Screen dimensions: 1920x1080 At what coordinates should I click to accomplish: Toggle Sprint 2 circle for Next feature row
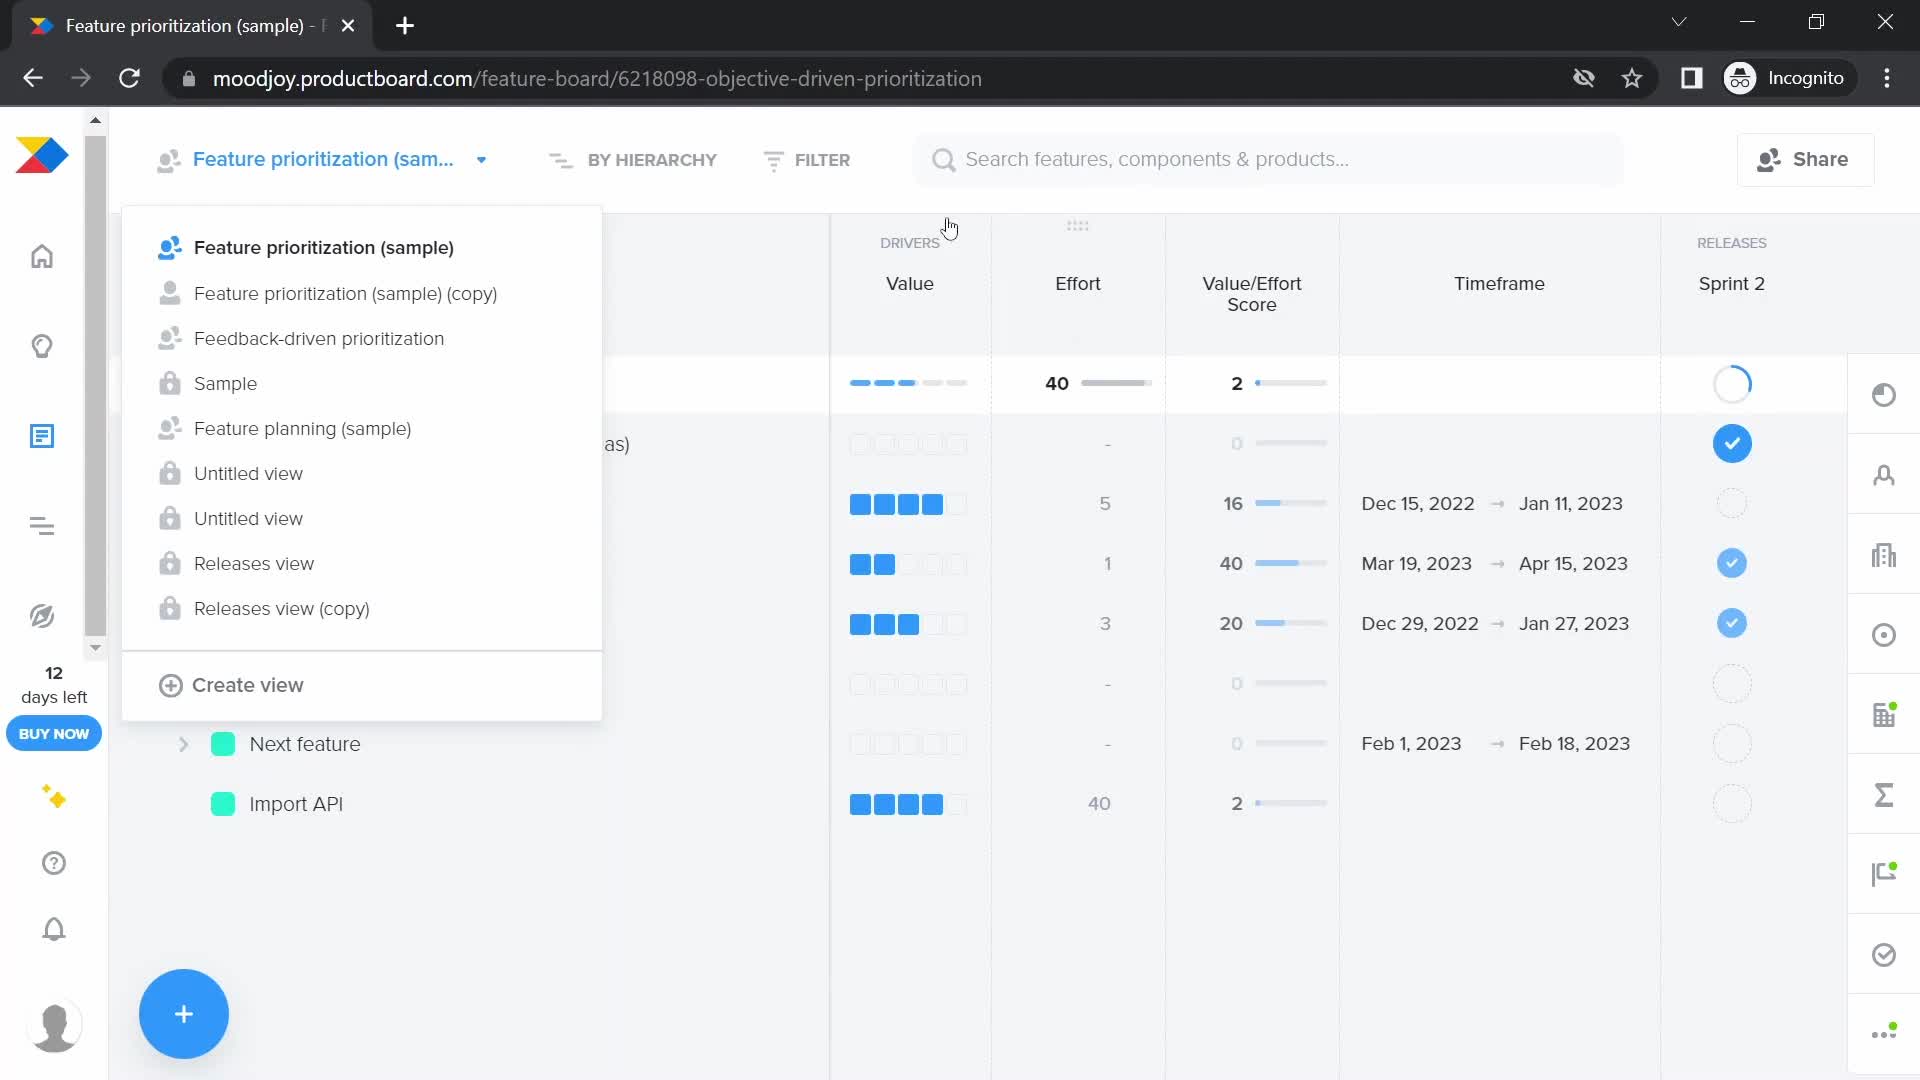click(x=1732, y=743)
